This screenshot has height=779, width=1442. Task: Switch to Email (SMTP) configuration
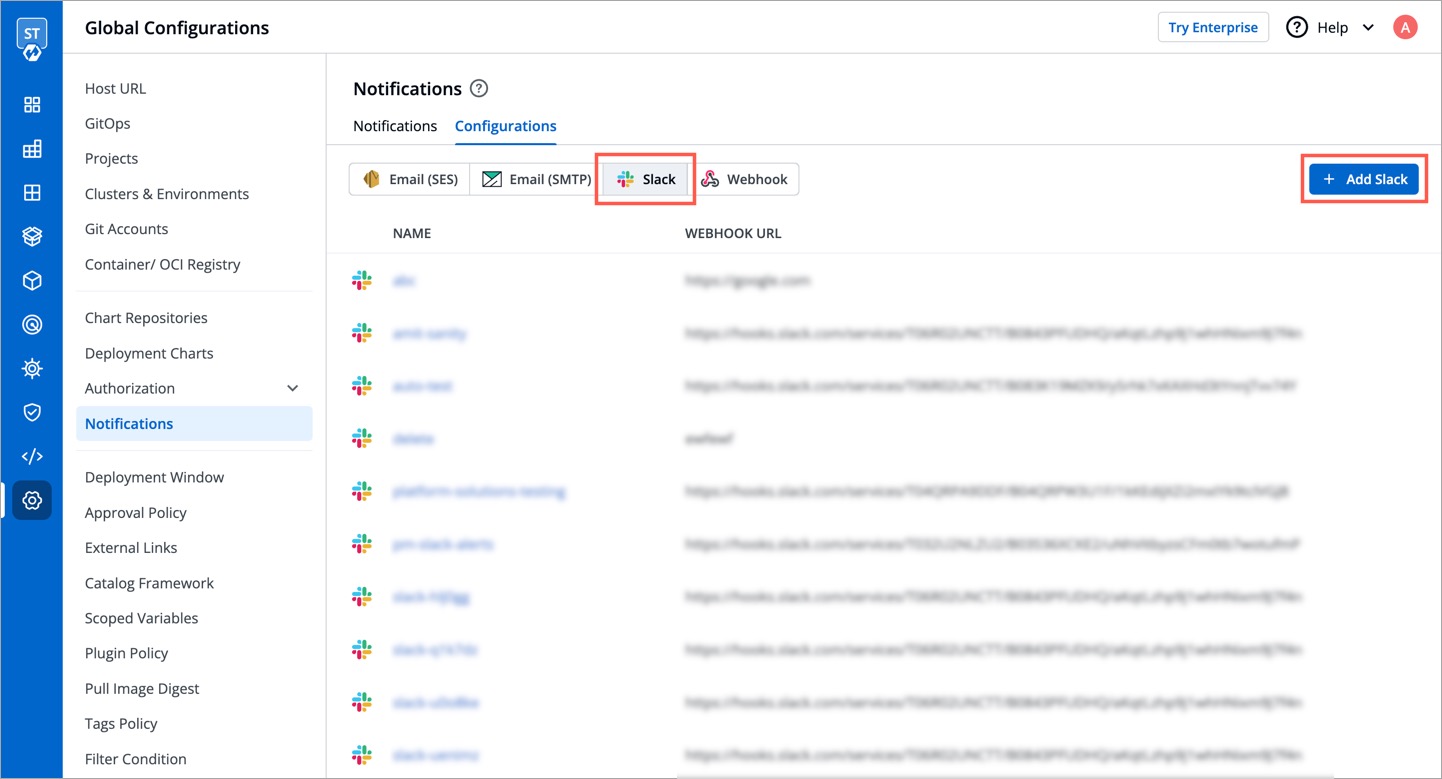[x=536, y=179]
